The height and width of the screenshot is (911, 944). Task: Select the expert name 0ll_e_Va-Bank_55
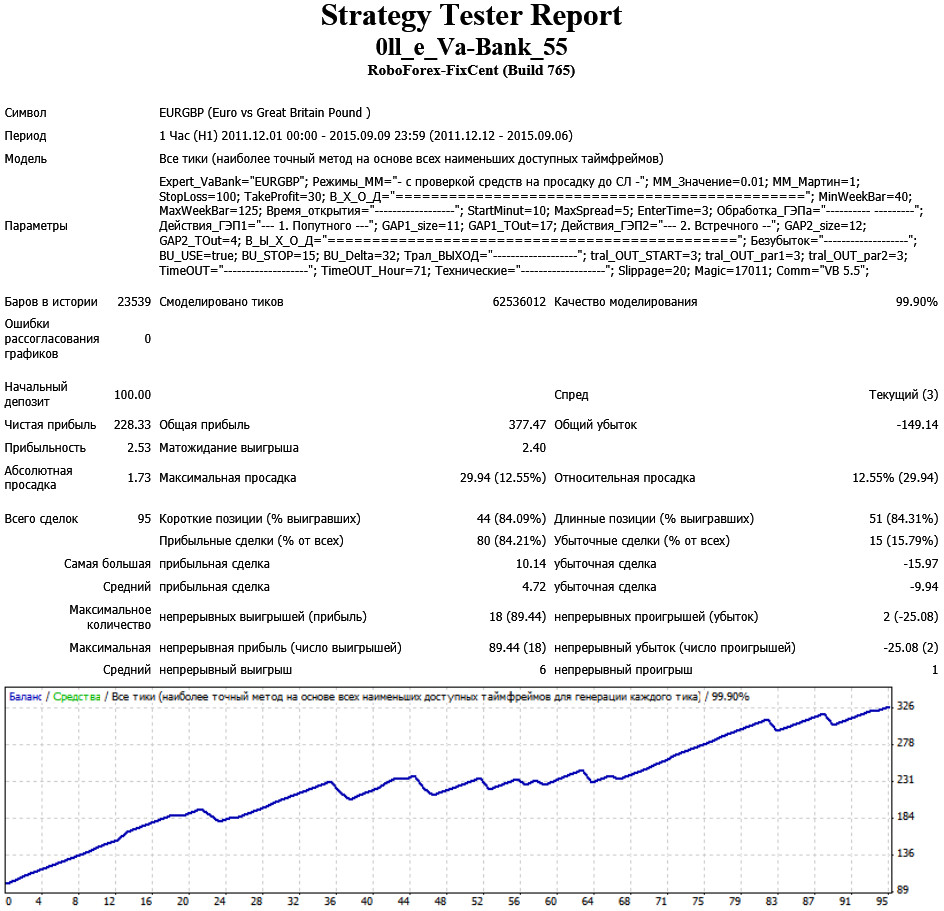tap(471, 47)
